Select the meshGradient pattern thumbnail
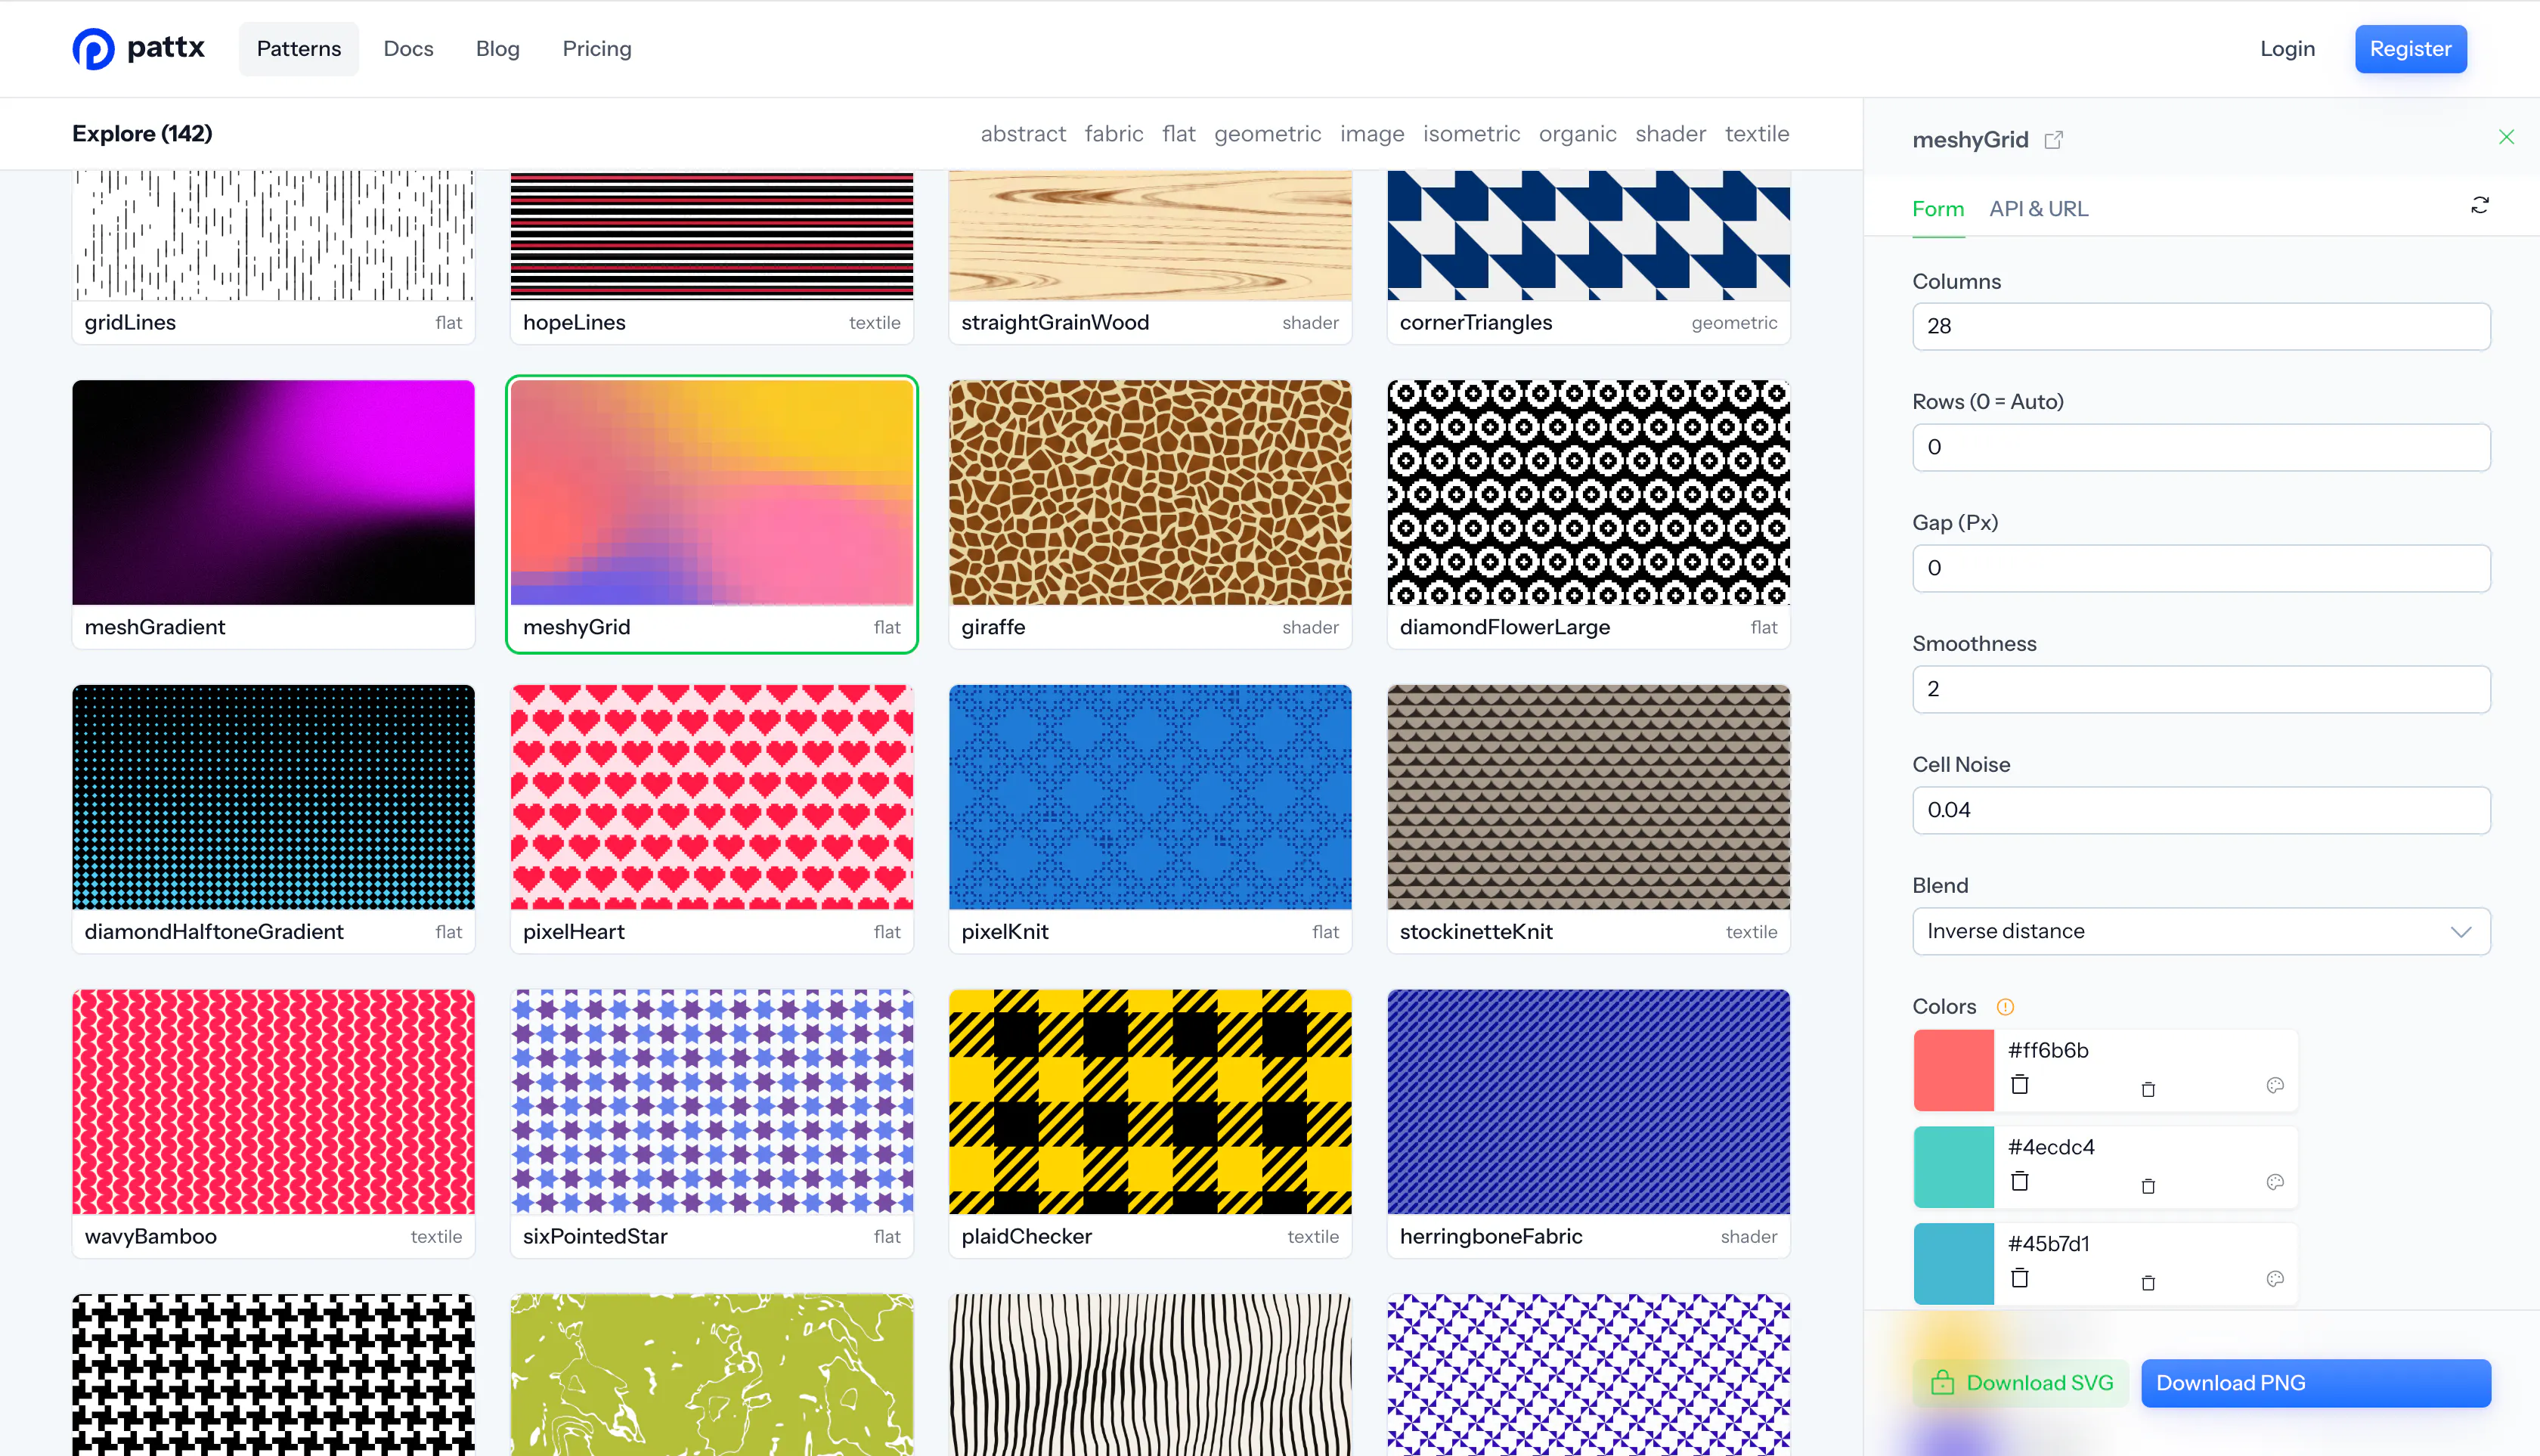Viewport: 2540px width, 1456px height. point(273,492)
